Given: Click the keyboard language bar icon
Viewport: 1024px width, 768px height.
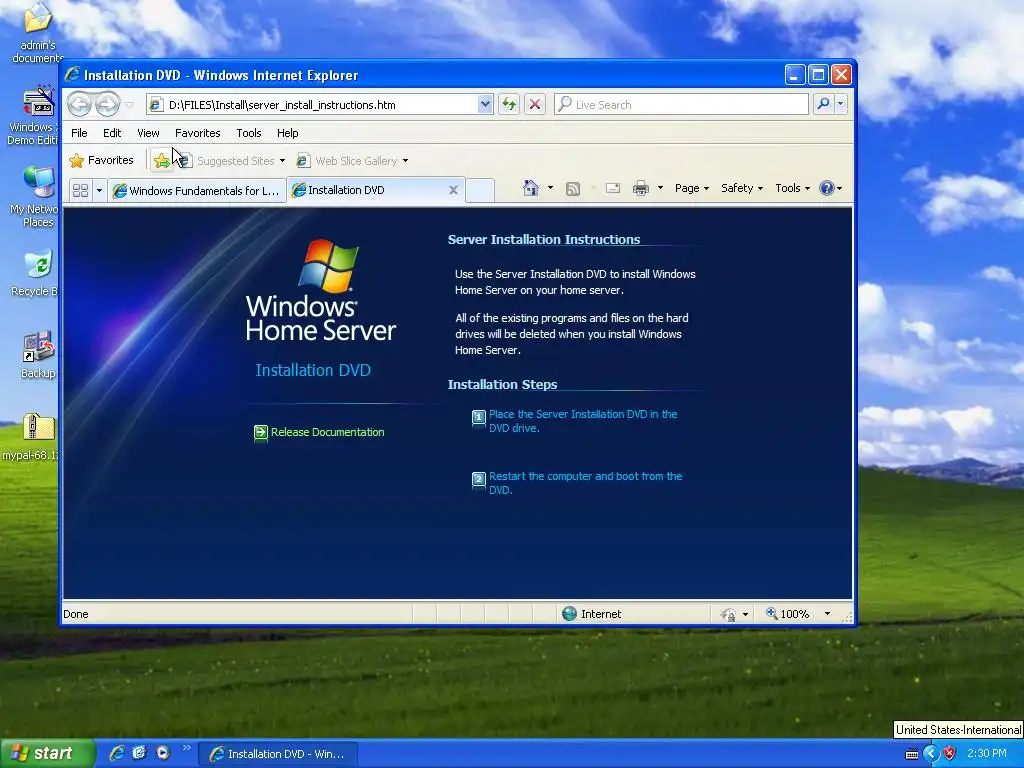Looking at the screenshot, I should pos(912,754).
